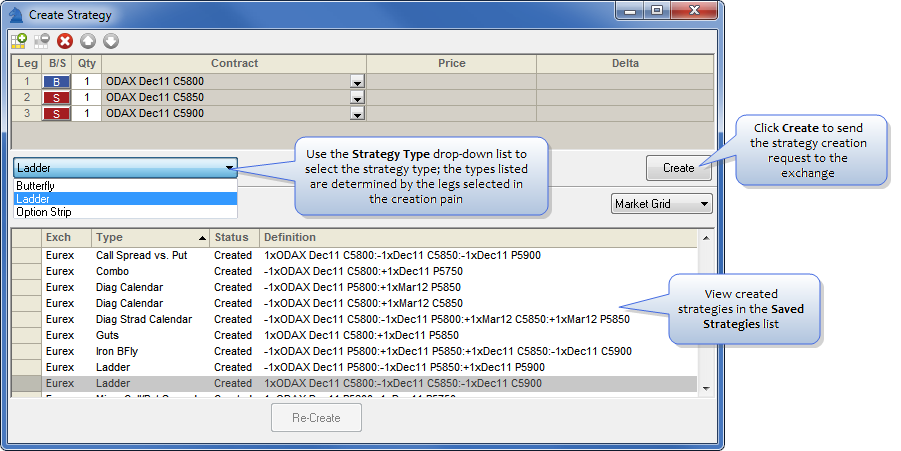The width and height of the screenshot is (901, 451).
Task: Select the Diag Calendar row with C5800:+1xMar12 C5850
Action: [355, 303]
